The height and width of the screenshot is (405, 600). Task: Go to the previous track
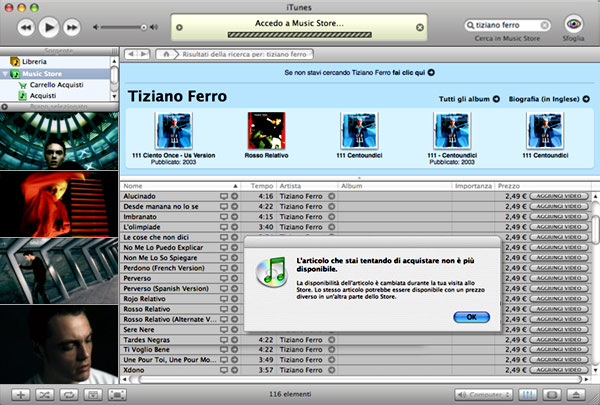[24, 26]
